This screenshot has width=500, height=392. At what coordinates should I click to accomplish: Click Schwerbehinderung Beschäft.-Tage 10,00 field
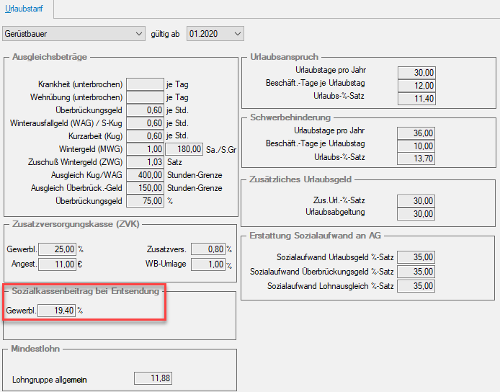tap(416, 146)
